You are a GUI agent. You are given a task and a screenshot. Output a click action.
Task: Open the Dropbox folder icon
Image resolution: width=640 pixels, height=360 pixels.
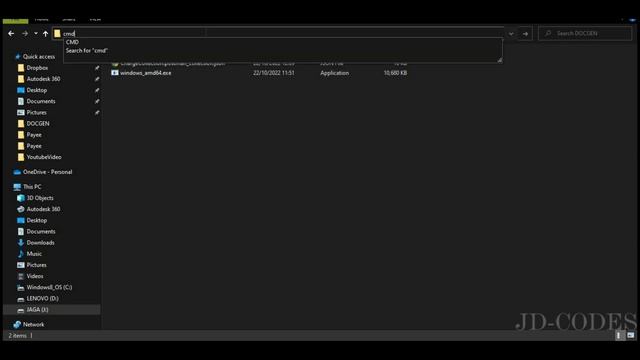(21, 68)
